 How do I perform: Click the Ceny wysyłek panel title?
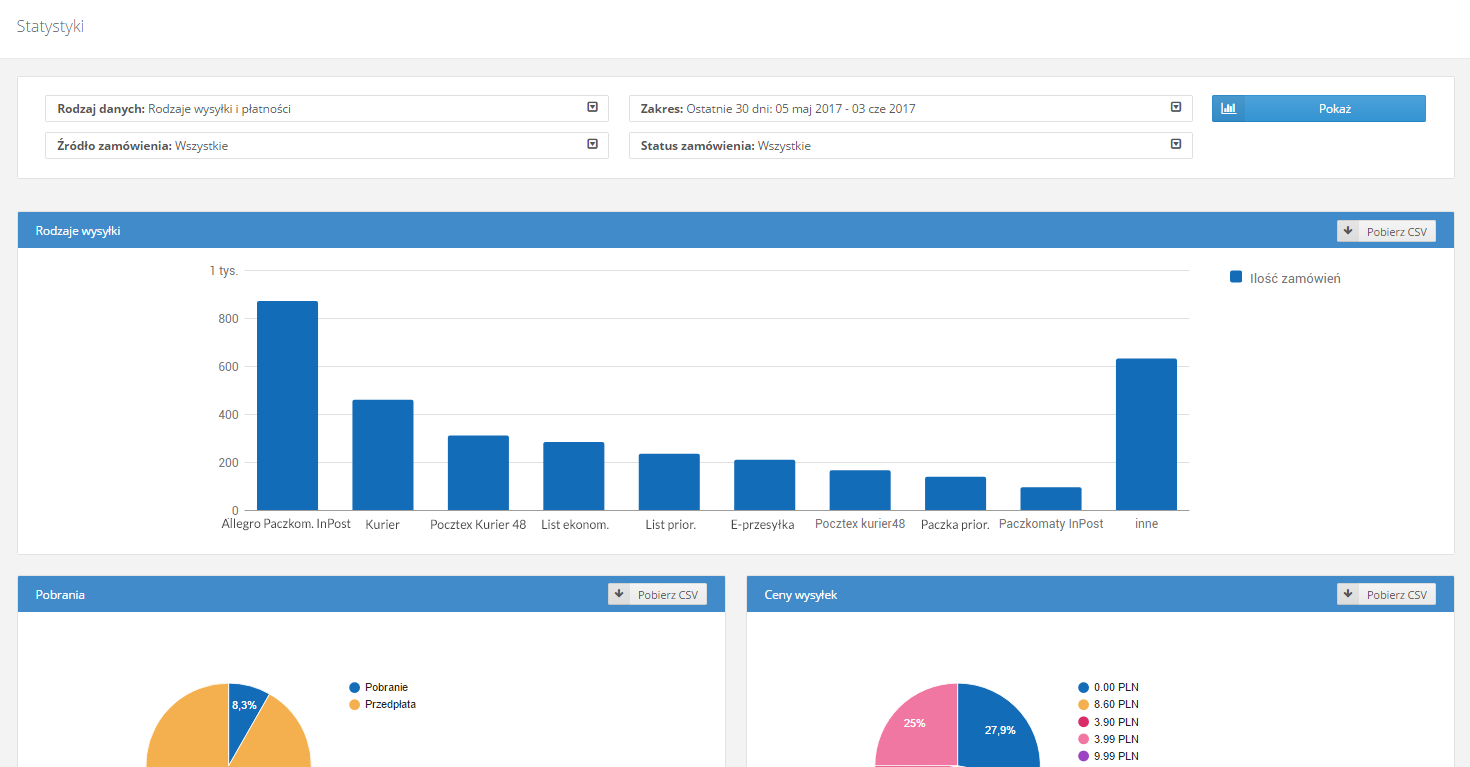(x=801, y=594)
